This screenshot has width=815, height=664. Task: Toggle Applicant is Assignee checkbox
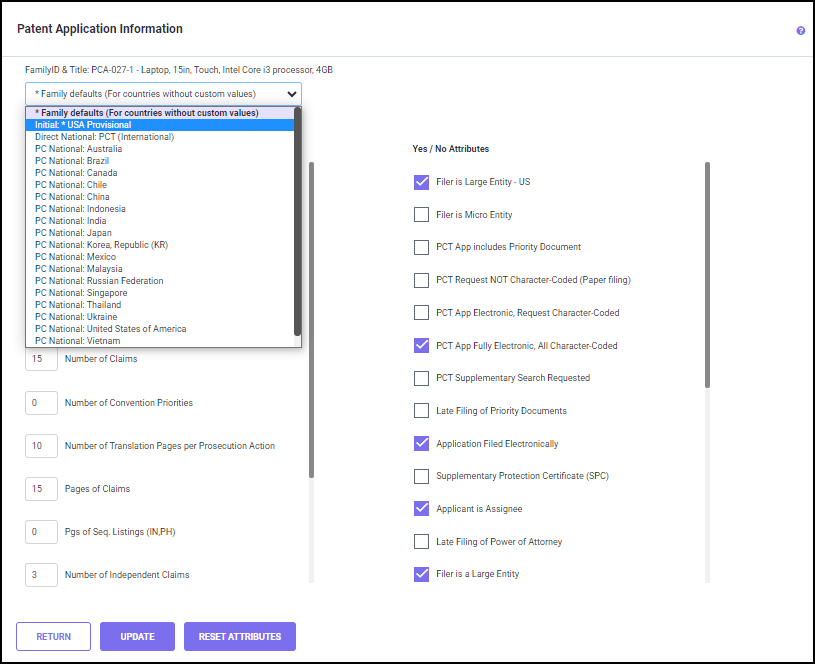421,508
